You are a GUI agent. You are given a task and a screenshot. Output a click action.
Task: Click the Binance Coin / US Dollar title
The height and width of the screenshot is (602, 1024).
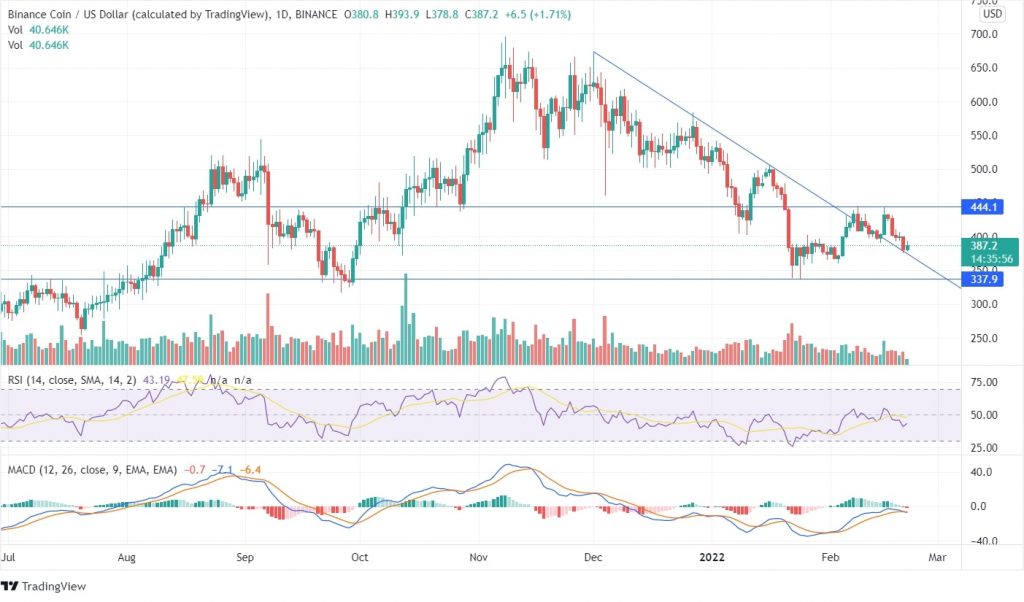click(x=138, y=14)
